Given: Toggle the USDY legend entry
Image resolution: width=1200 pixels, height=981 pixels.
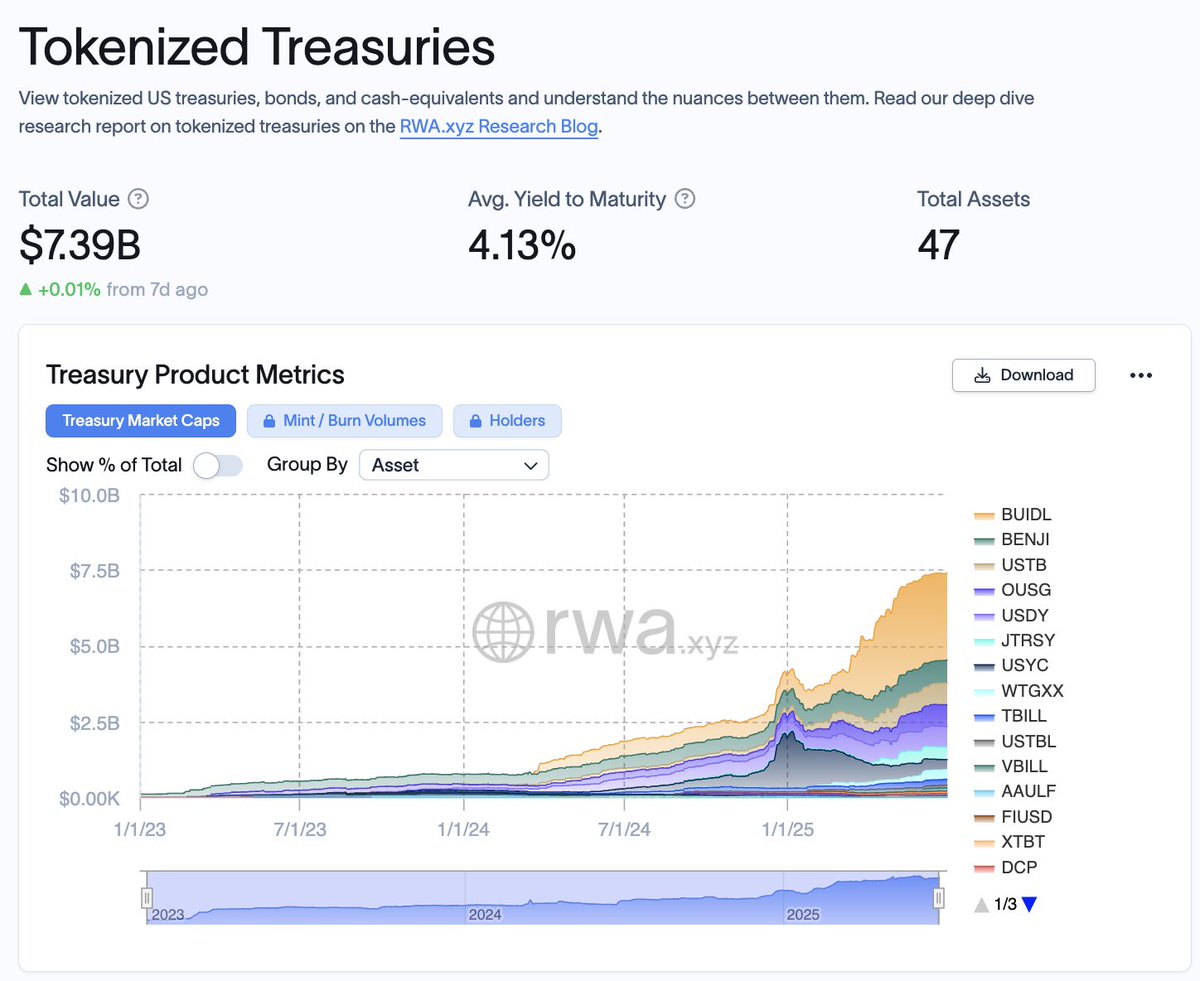Looking at the screenshot, I should 1011,615.
